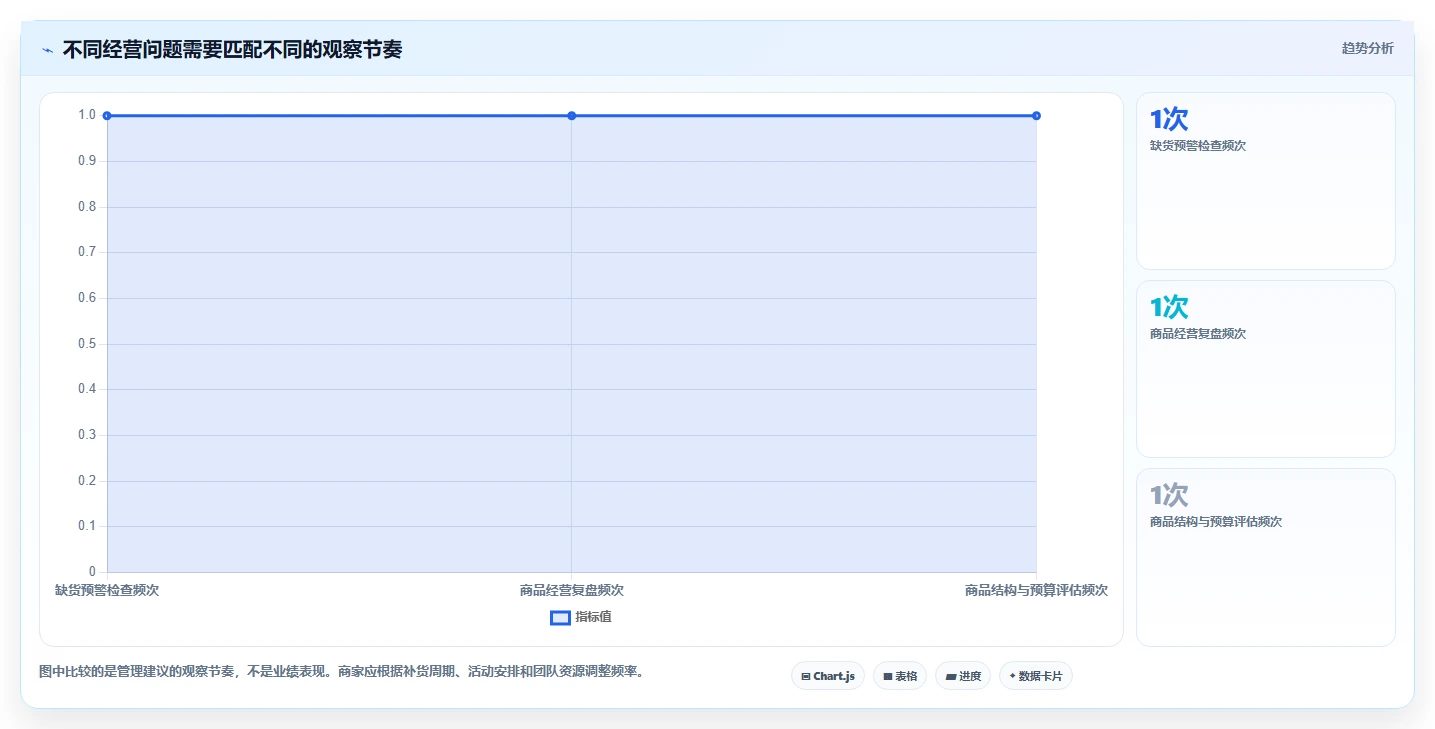Viewport: 1435px width, 729px height.
Task: Click the 缺货预警检查频次 x-axis label
Action: 107,590
